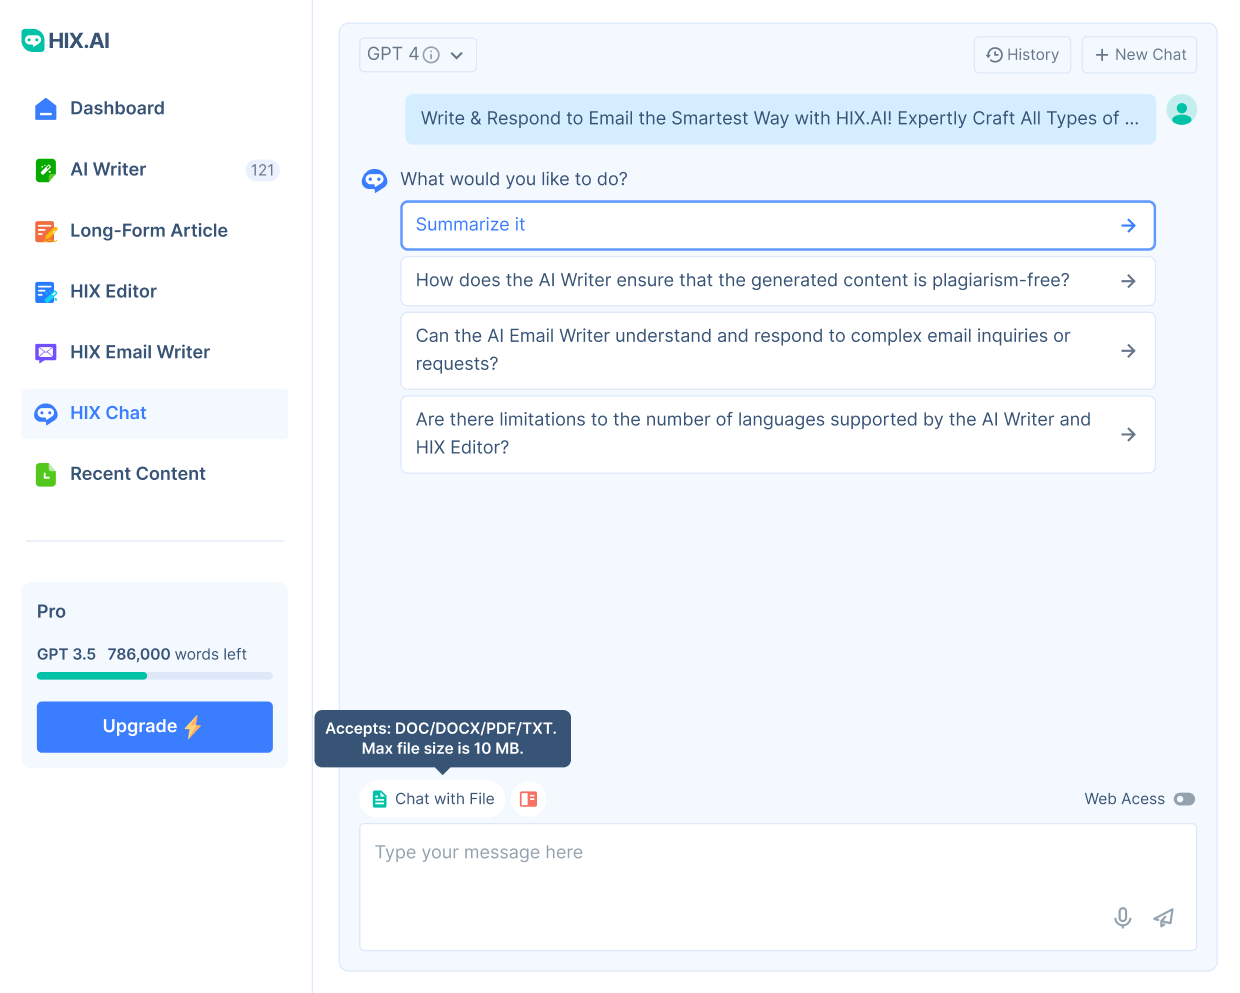Click the AI Writer 121 count badge

(262, 170)
